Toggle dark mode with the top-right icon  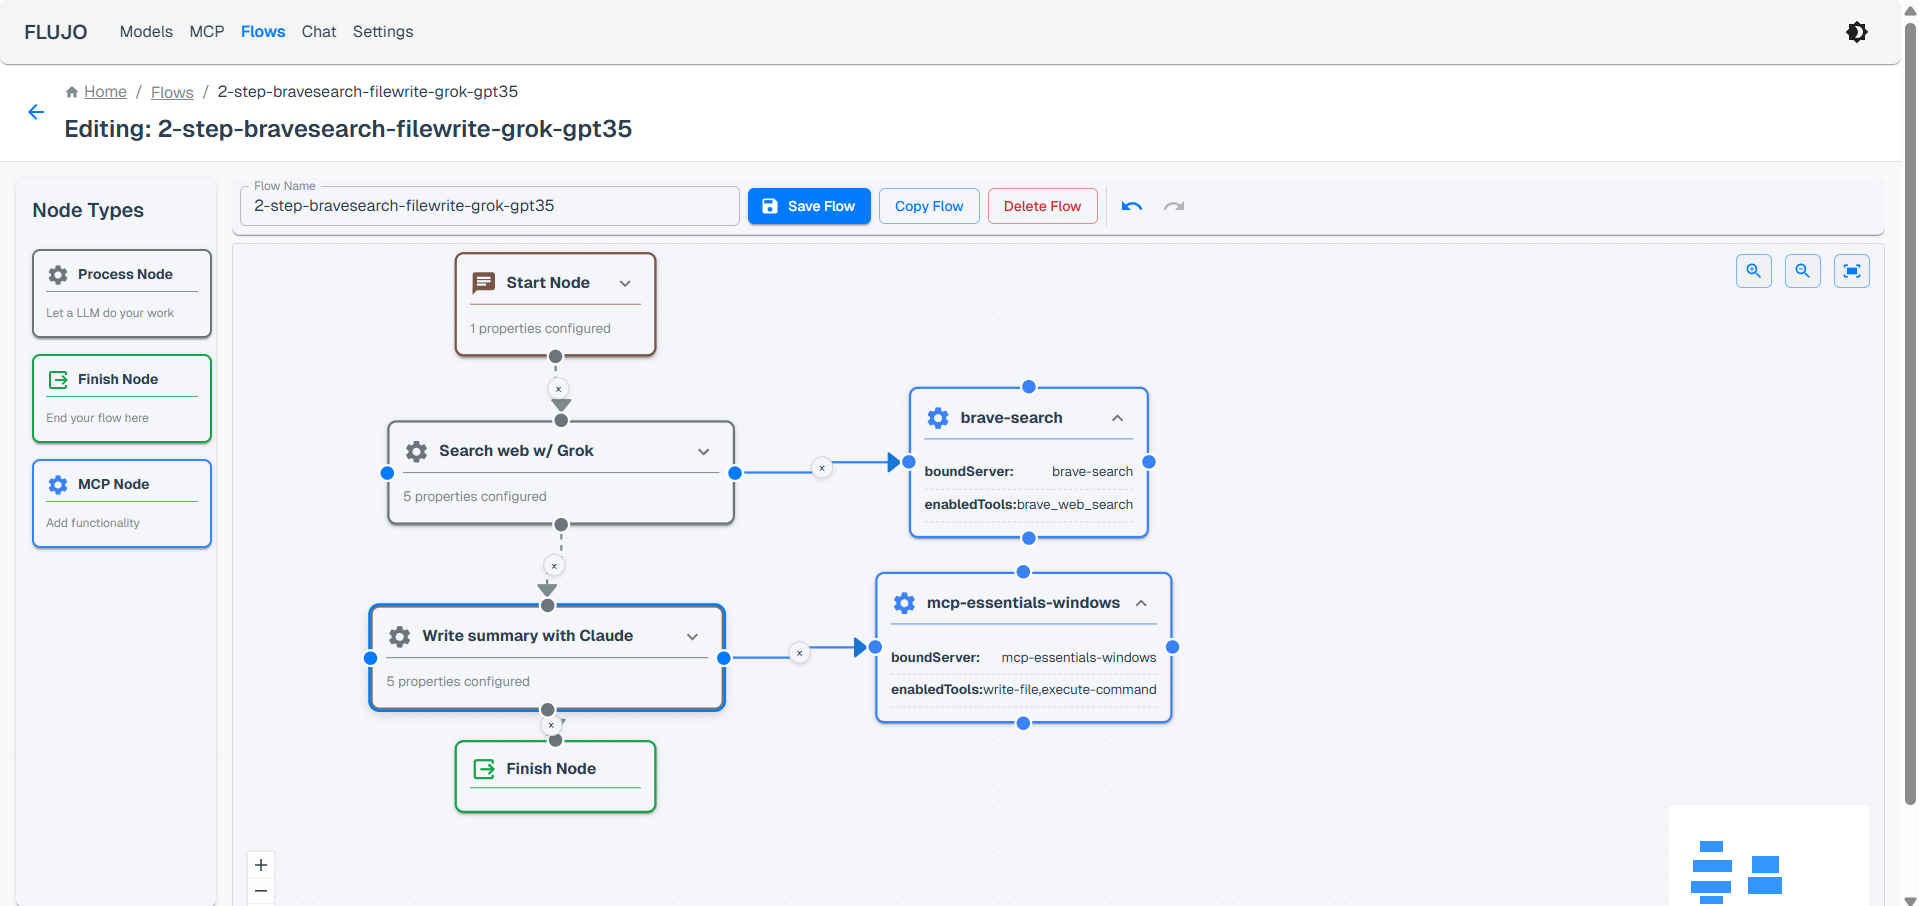click(x=1857, y=31)
